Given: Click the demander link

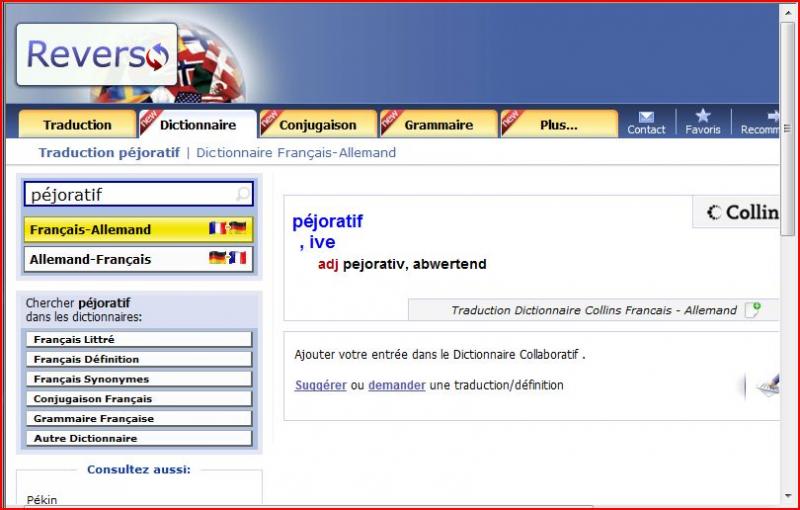Looking at the screenshot, I should tap(397, 385).
